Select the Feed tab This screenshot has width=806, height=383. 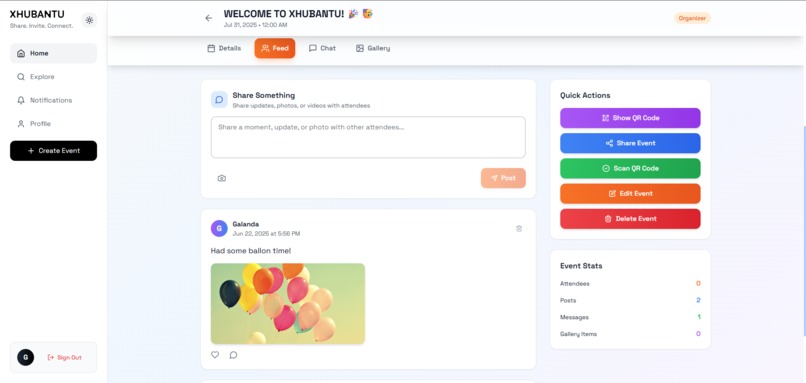(x=274, y=48)
